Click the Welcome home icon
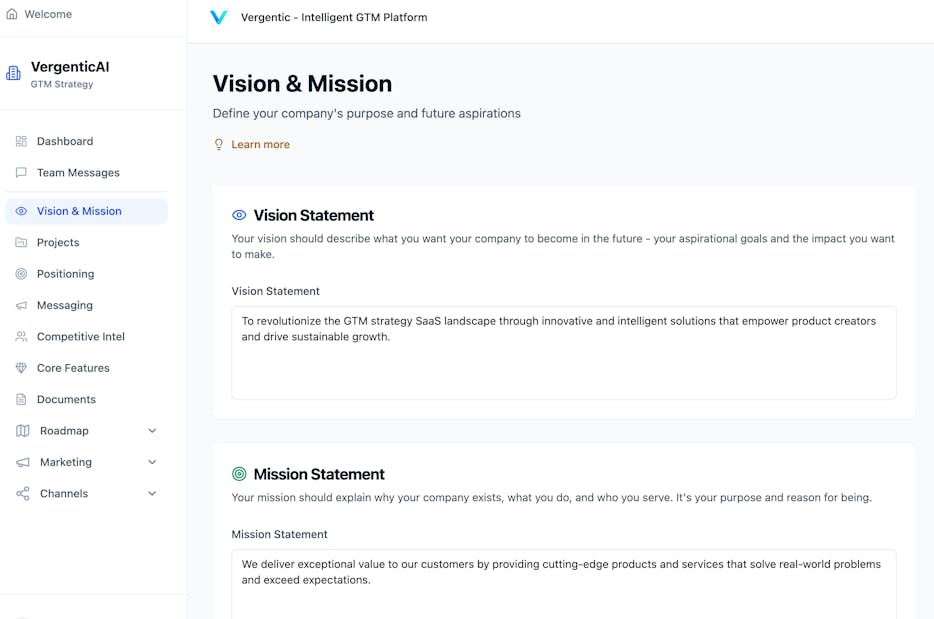Screen dimensions: 934x619 12,14
